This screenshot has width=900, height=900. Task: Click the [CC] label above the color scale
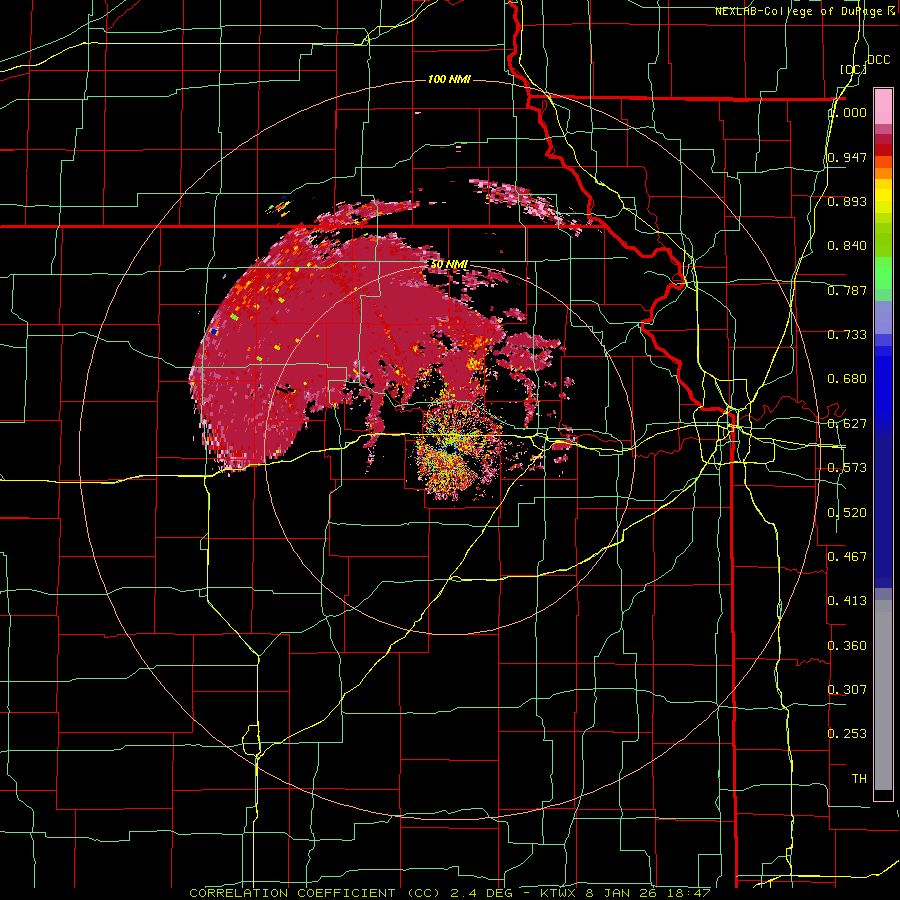tap(853, 69)
